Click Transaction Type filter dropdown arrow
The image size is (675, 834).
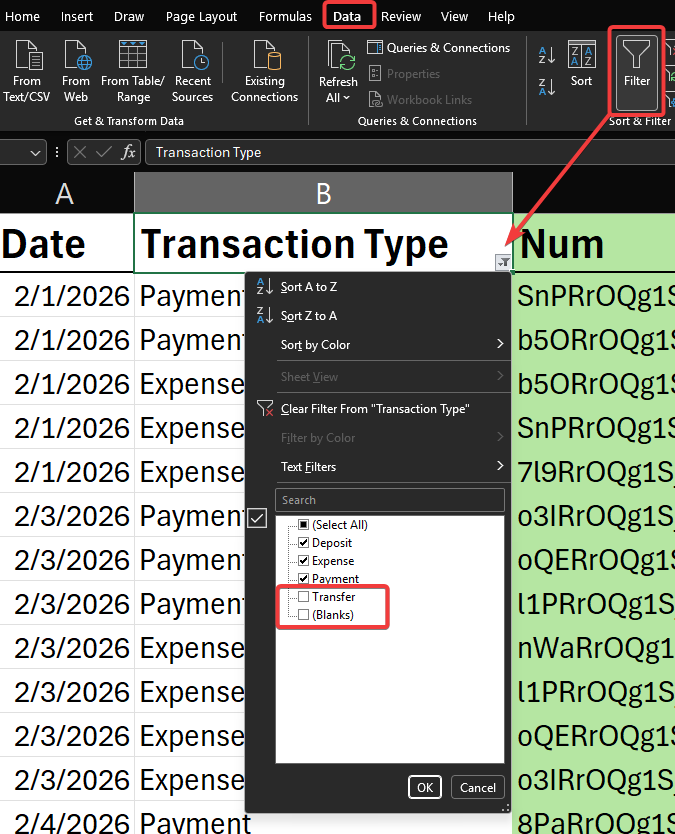tap(503, 262)
